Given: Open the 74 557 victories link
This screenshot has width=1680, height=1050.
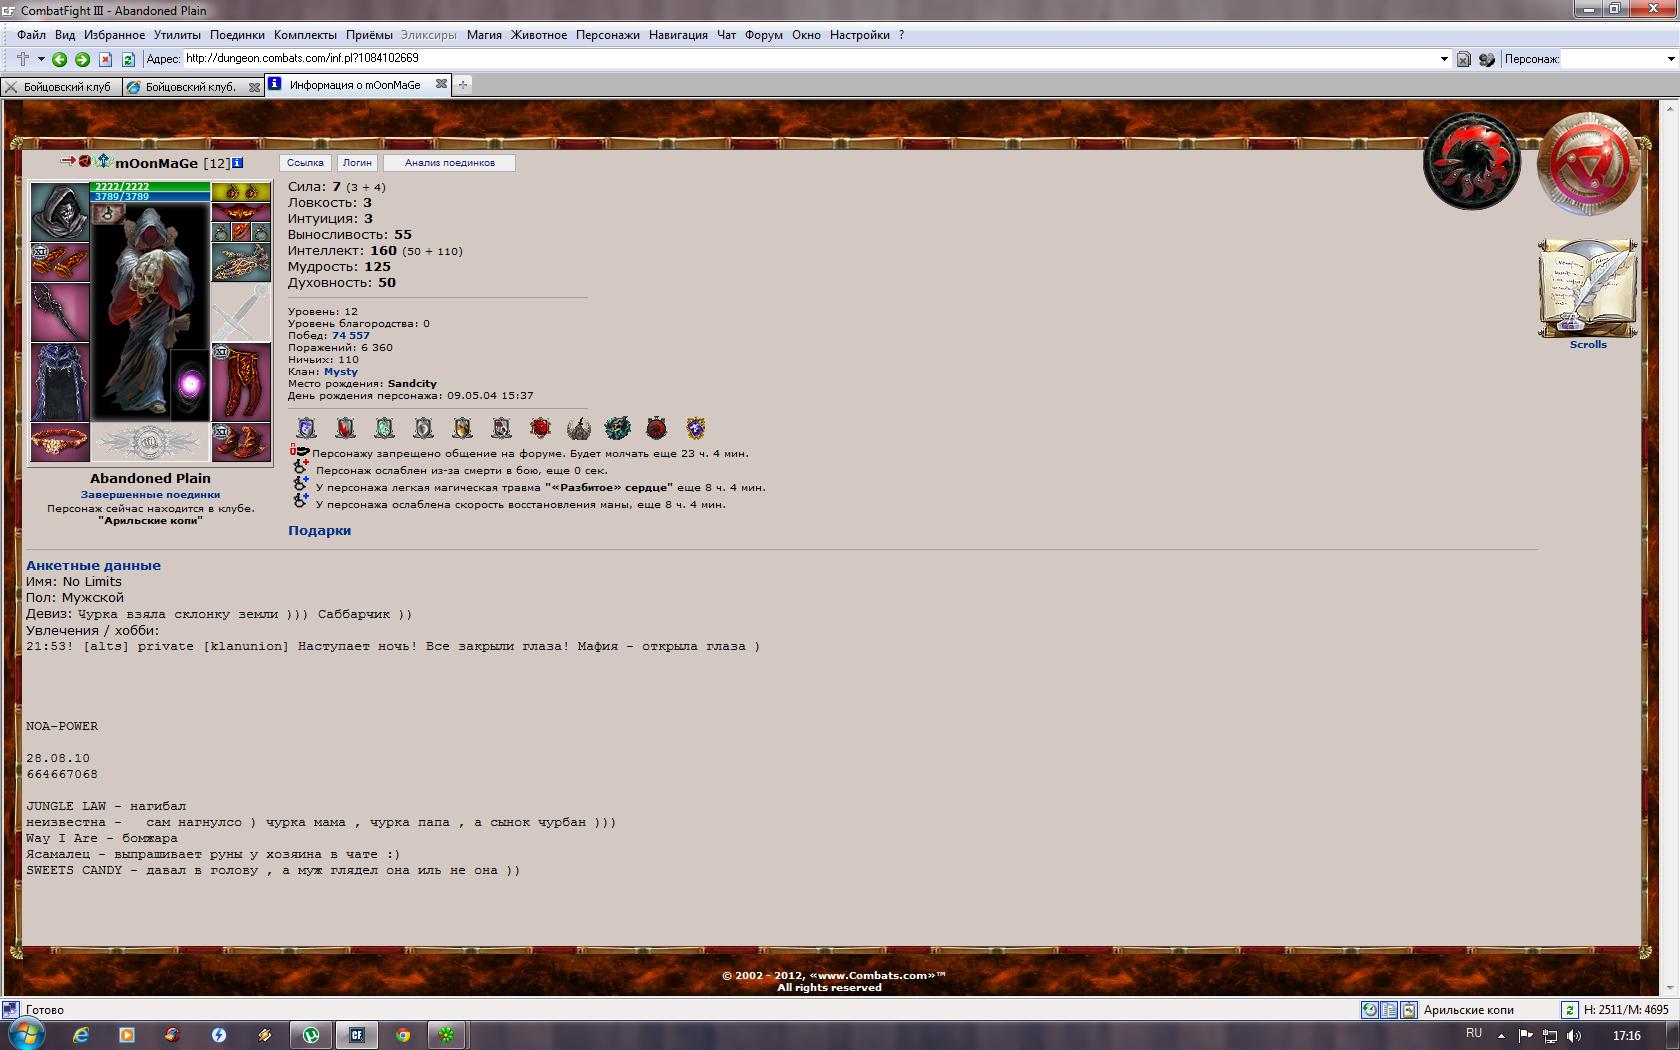Looking at the screenshot, I should coord(351,336).
